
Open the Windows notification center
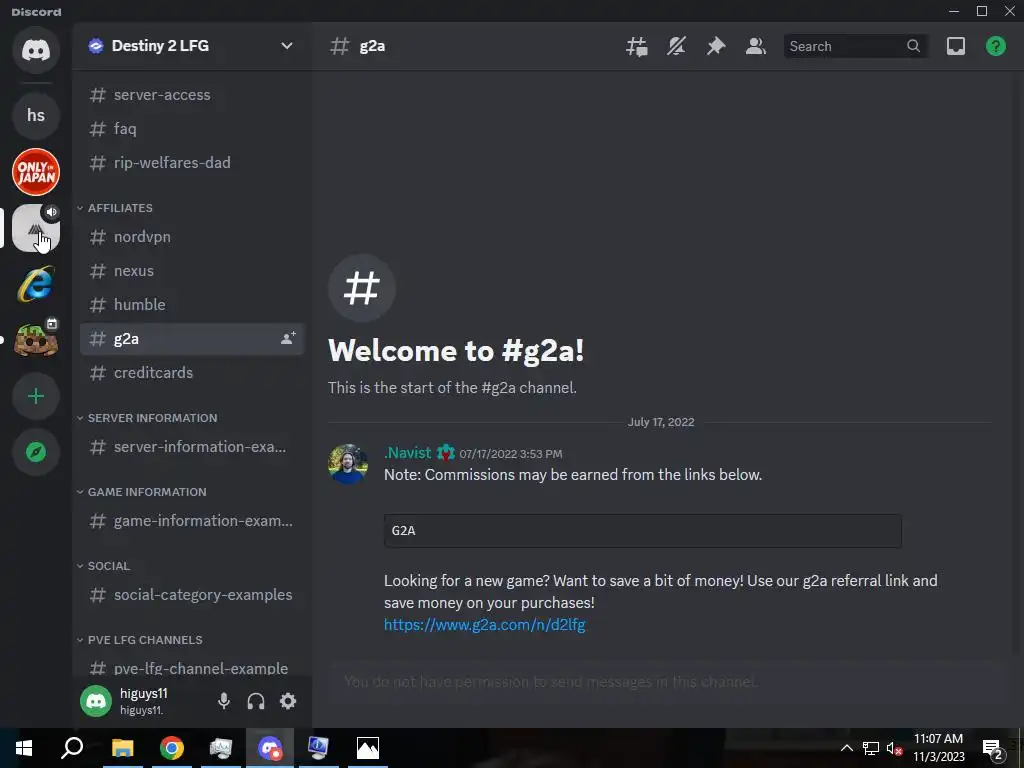click(x=993, y=749)
